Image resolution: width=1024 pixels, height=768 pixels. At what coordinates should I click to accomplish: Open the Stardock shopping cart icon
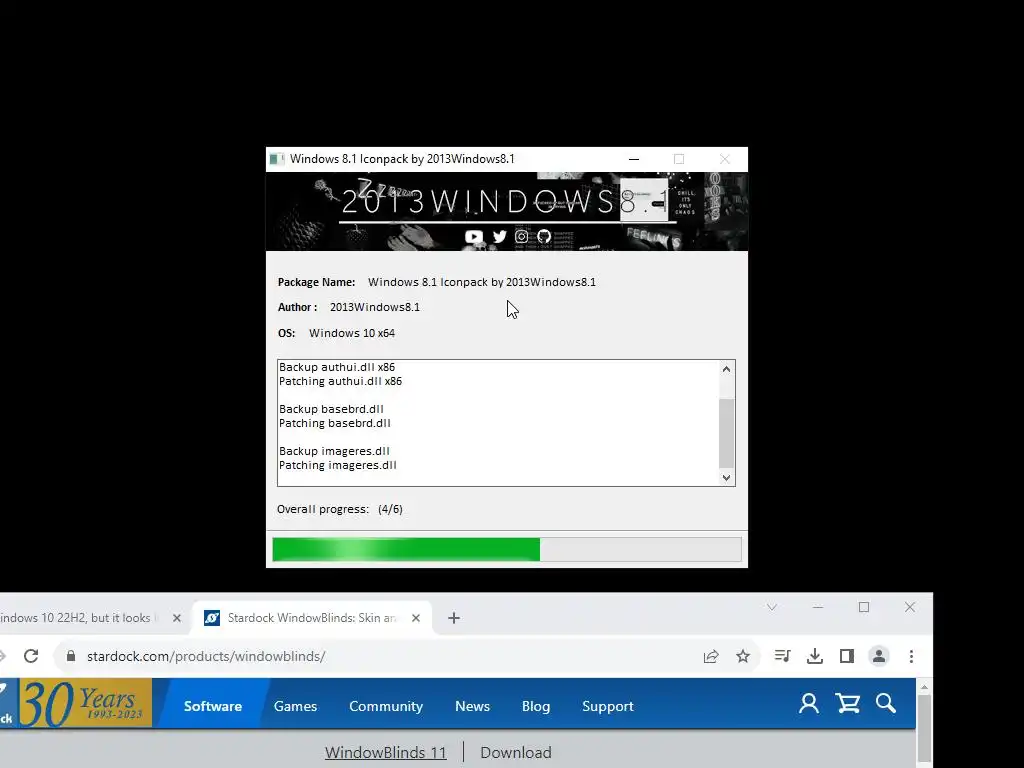click(848, 703)
